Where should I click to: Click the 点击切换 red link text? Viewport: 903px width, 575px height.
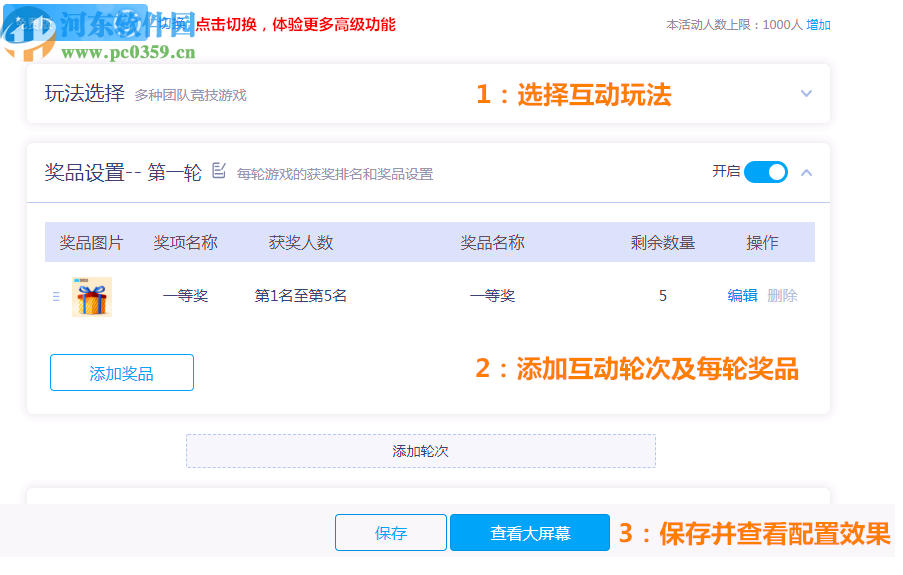pyautogui.click(x=228, y=25)
